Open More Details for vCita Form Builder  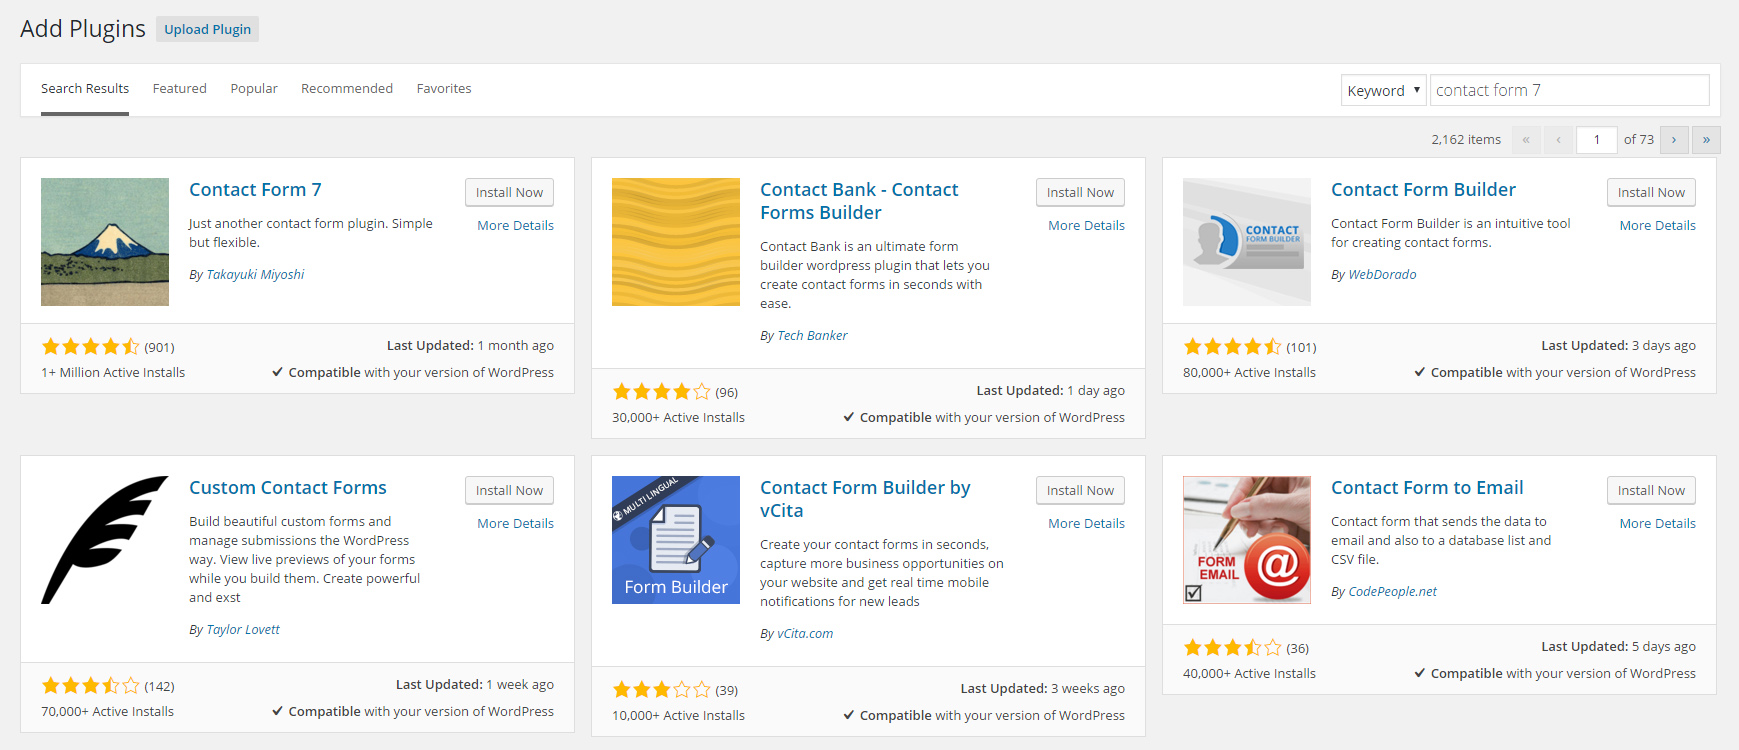pos(1086,523)
